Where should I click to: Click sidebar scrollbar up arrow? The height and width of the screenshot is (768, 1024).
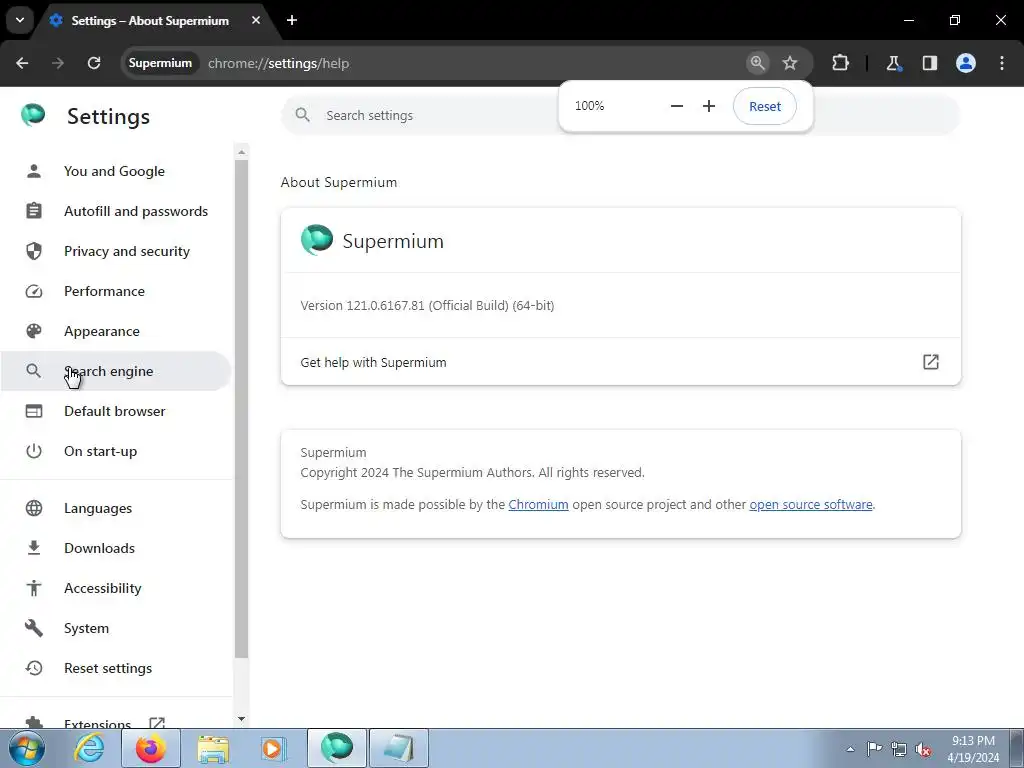(242, 152)
